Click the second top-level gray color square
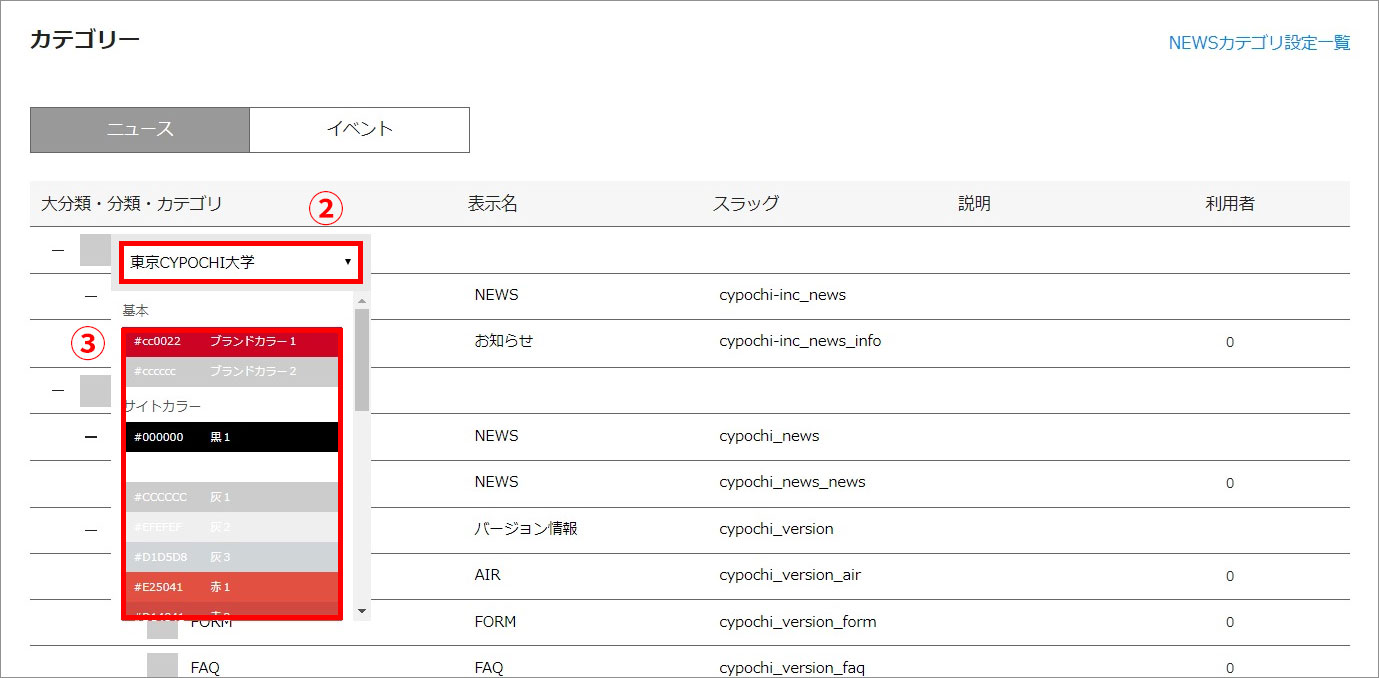This screenshot has width=1379, height=678. point(95,390)
